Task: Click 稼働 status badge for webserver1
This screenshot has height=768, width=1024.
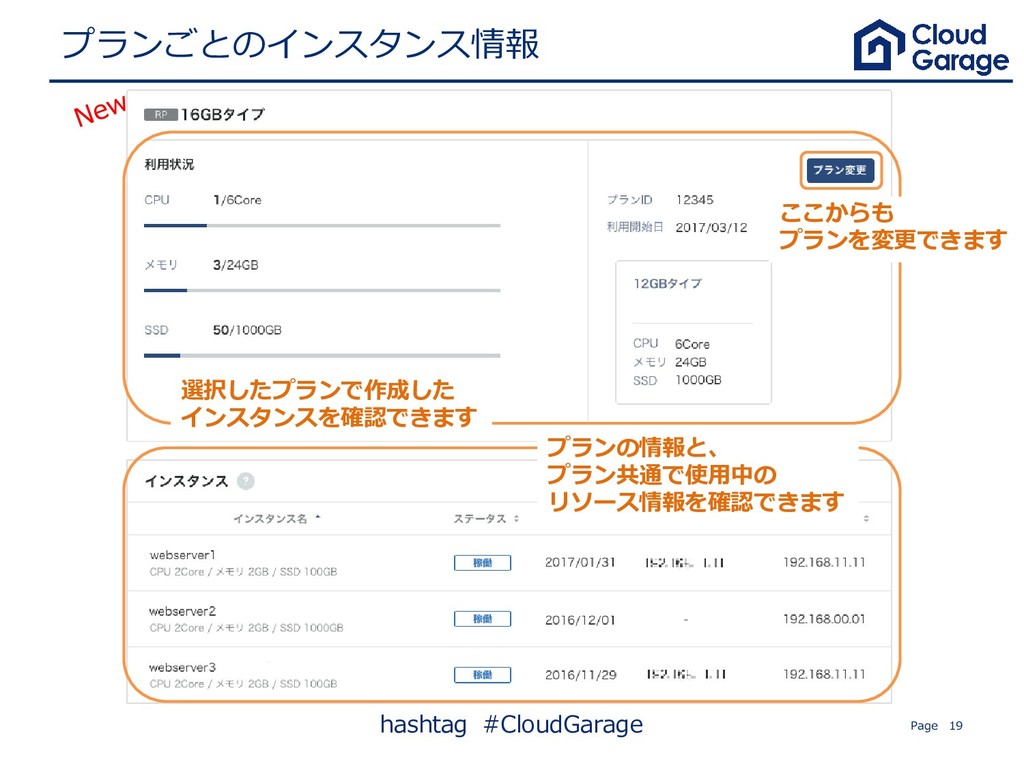Action: 483,563
